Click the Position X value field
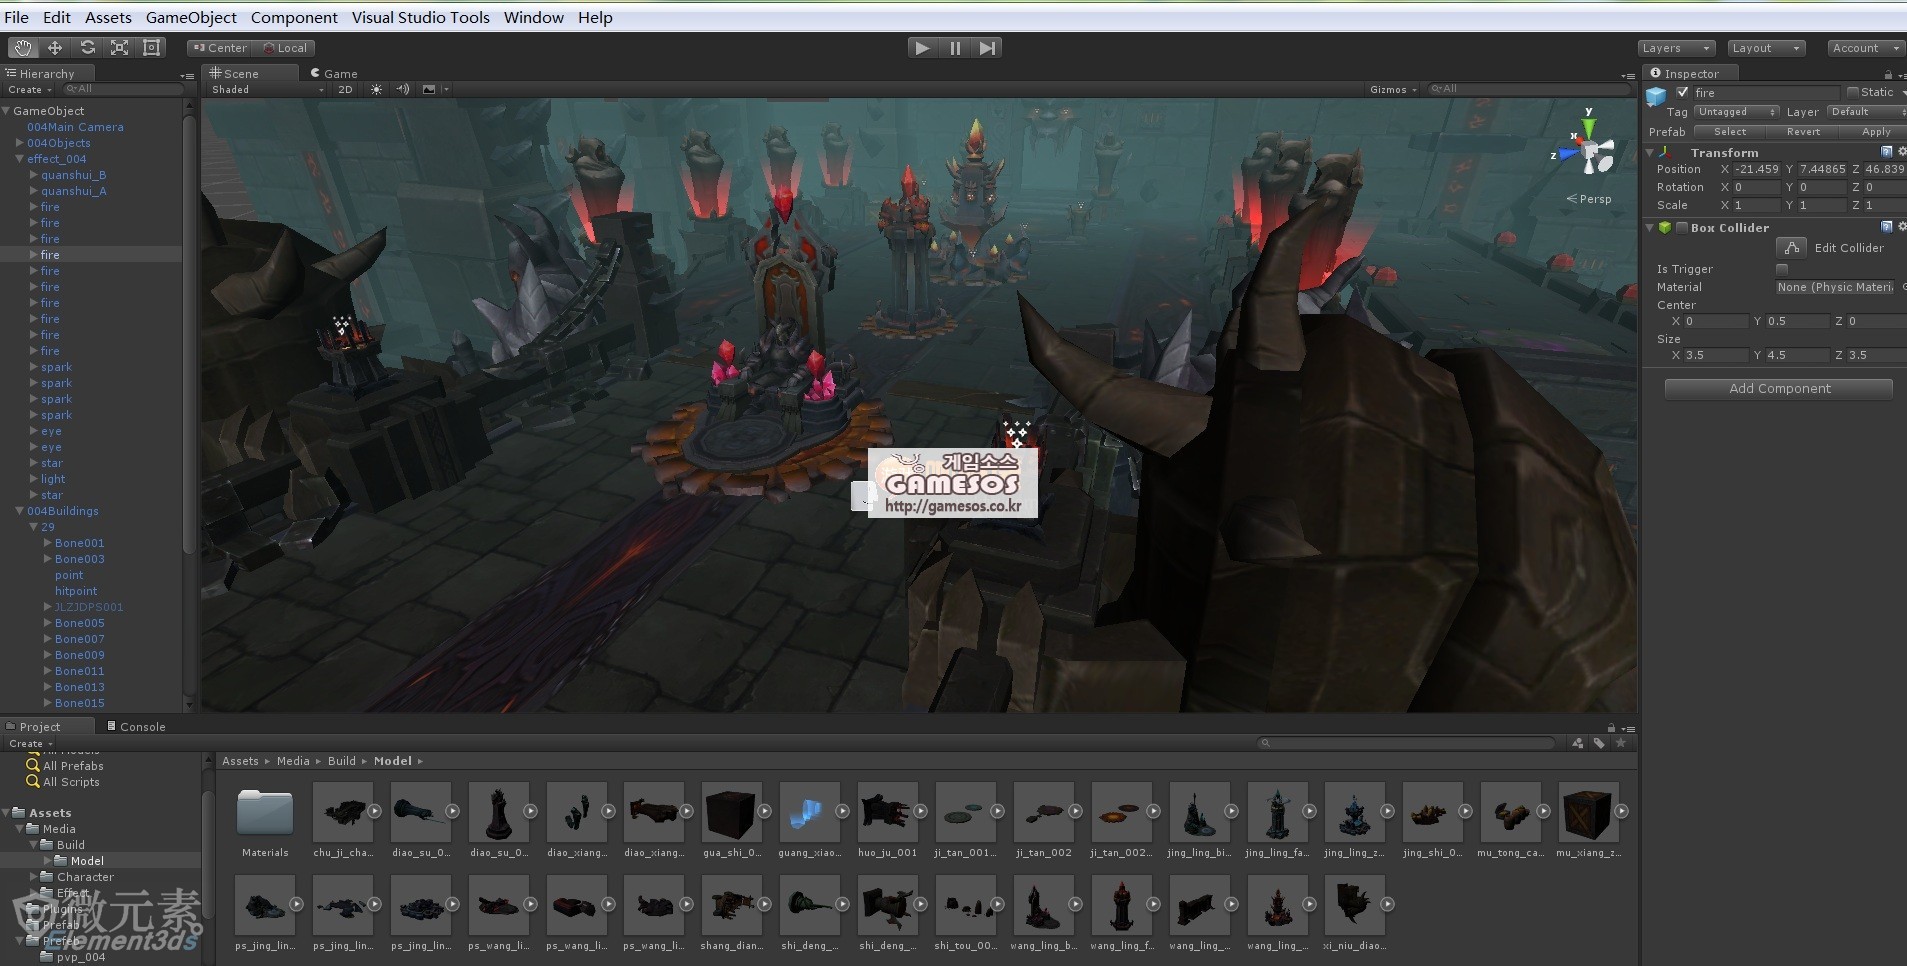This screenshot has width=1907, height=966. tap(1756, 169)
